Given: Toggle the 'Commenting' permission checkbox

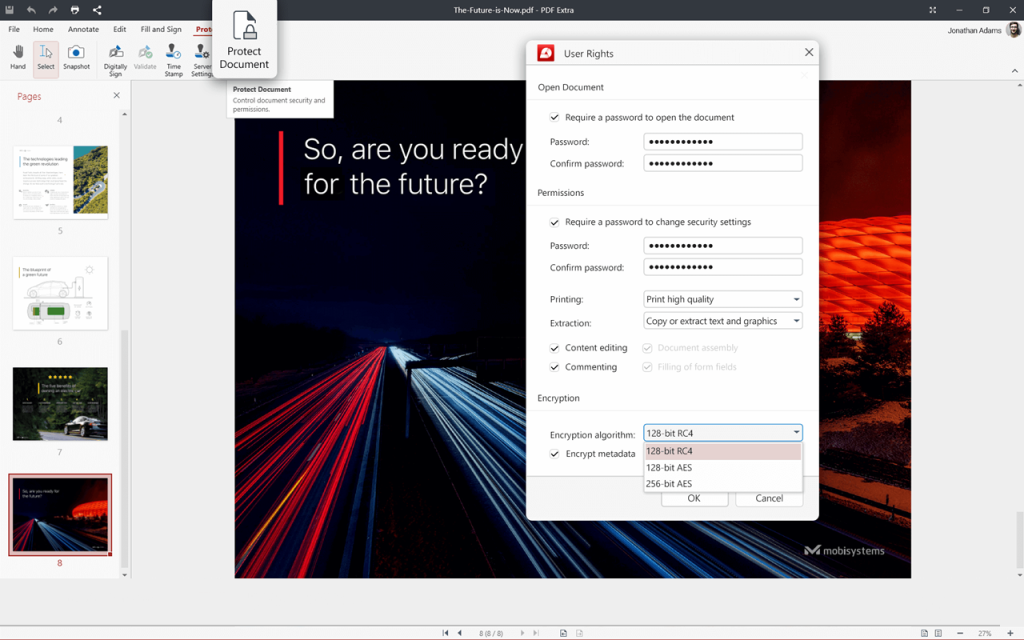Looking at the screenshot, I should click(554, 367).
